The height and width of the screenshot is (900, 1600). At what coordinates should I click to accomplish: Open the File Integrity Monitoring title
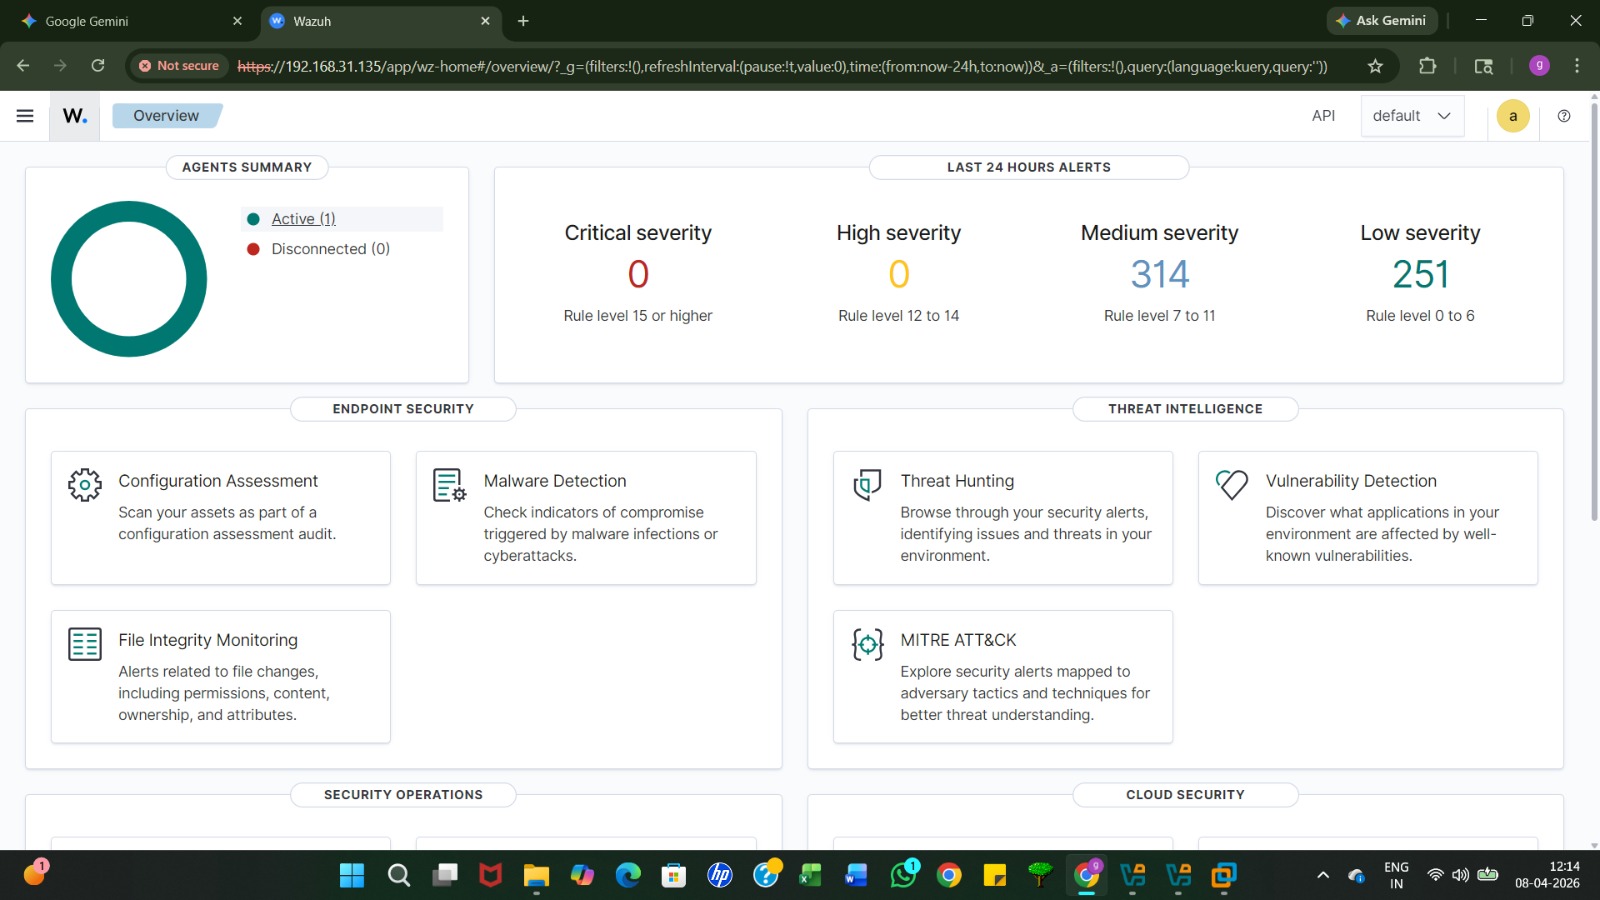208,640
